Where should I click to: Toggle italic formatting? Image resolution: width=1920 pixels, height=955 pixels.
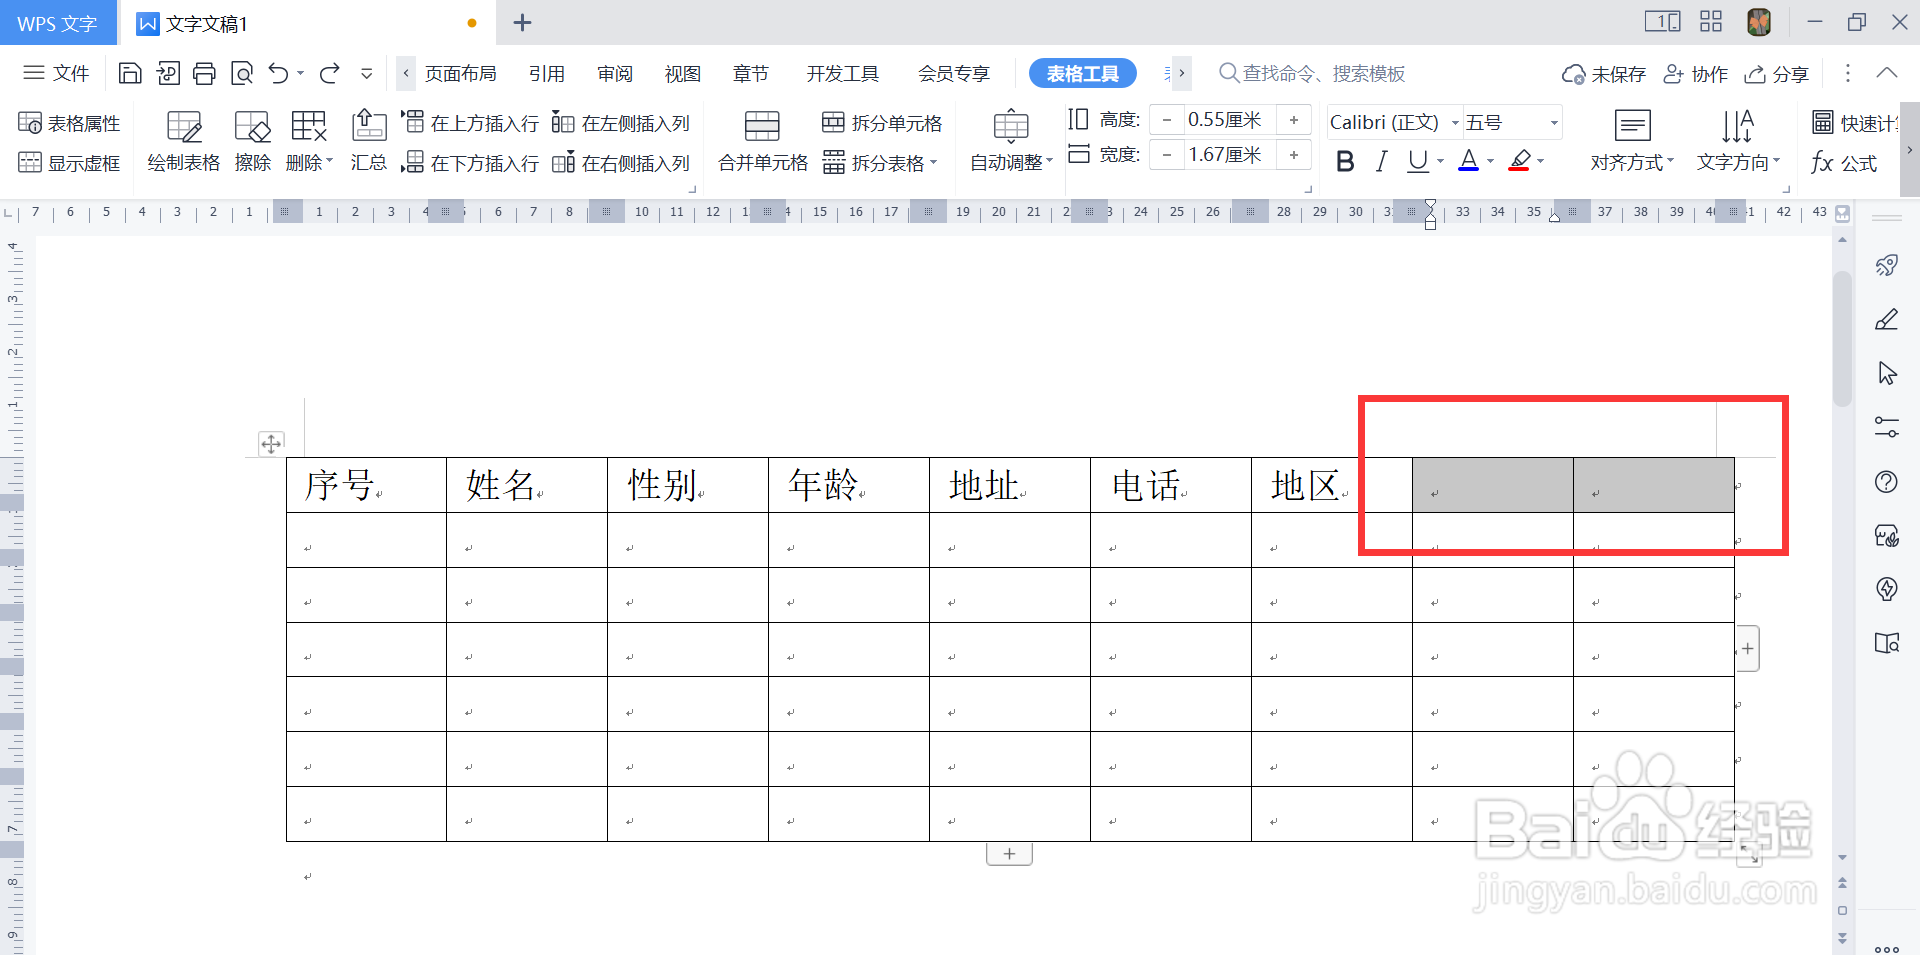tap(1381, 160)
